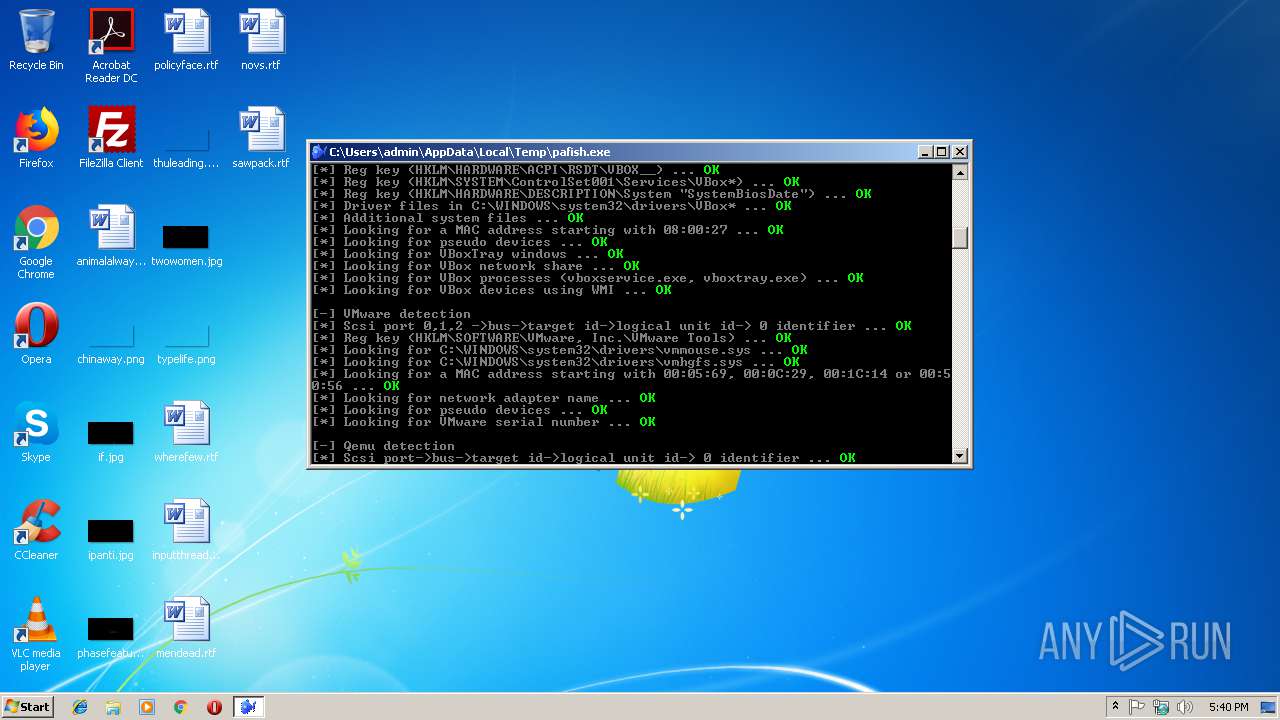1280x720 pixels.
Task: Click 'MAC address starting with 08:00:27' line
Action: [x=547, y=230]
